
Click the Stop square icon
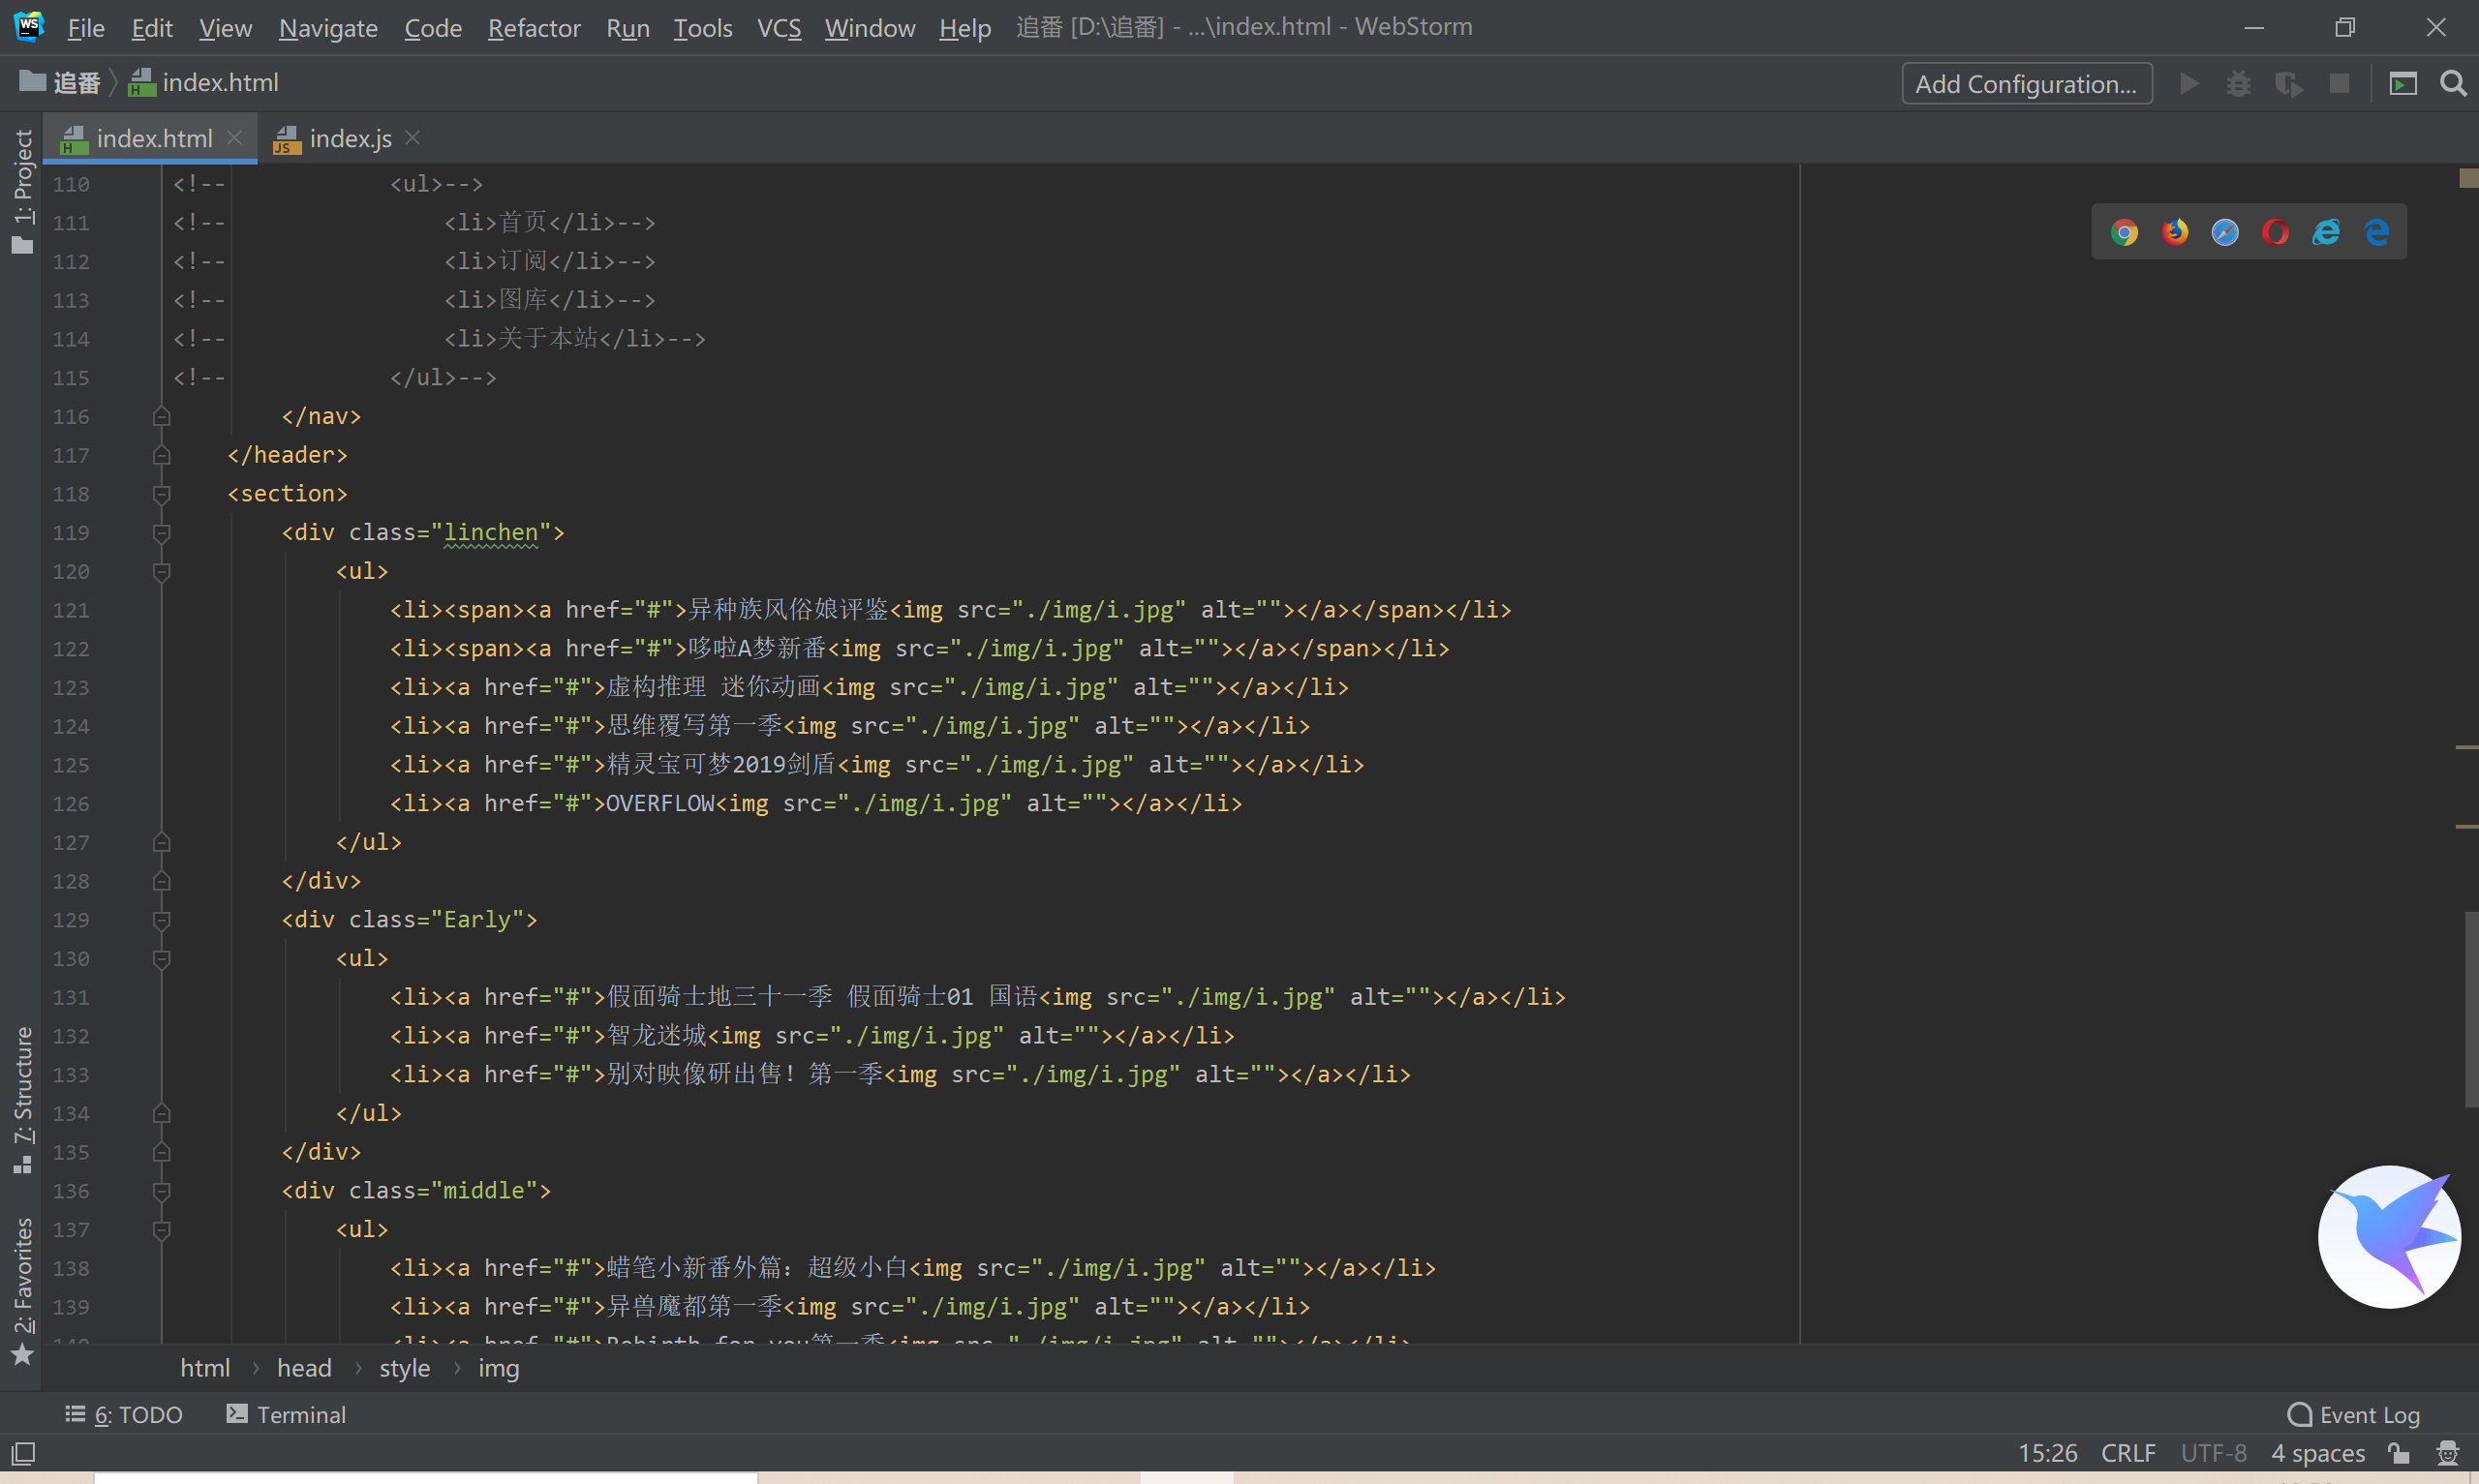pos(2340,83)
